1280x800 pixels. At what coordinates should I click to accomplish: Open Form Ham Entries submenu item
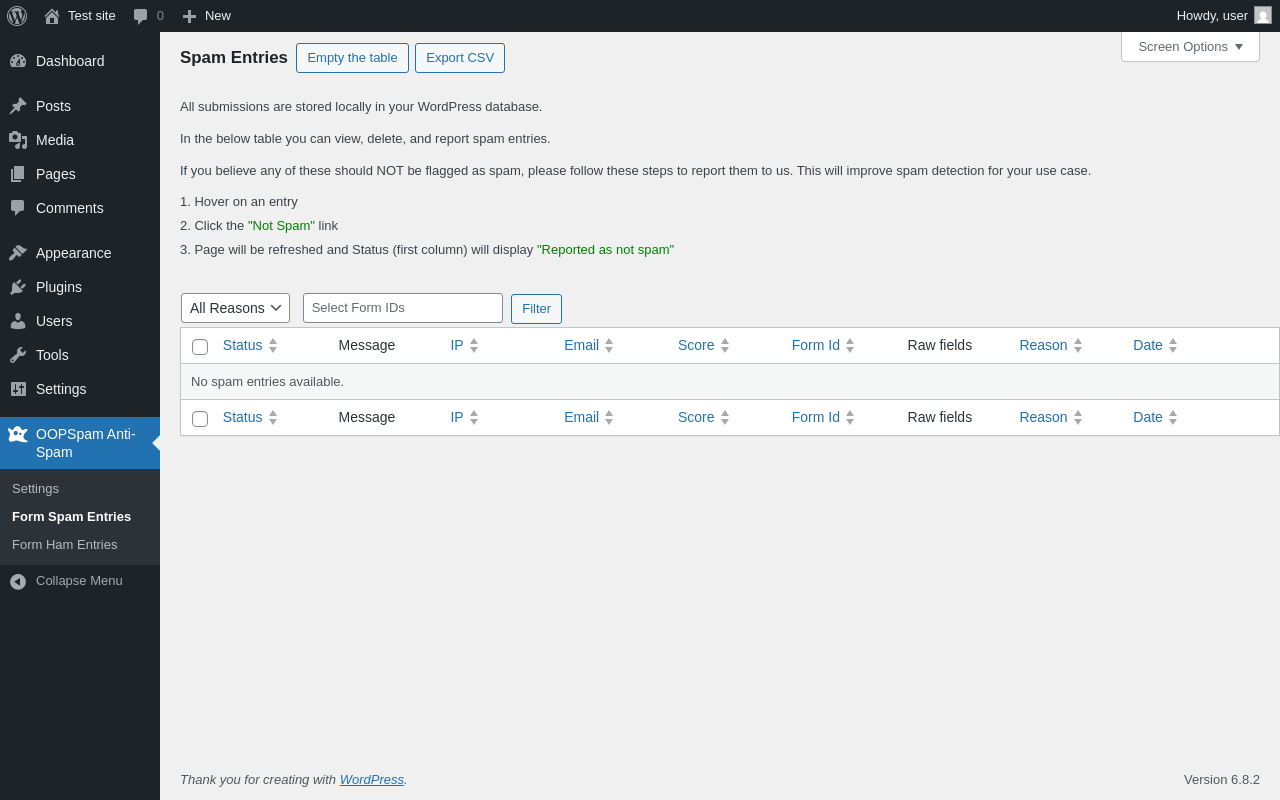point(65,545)
